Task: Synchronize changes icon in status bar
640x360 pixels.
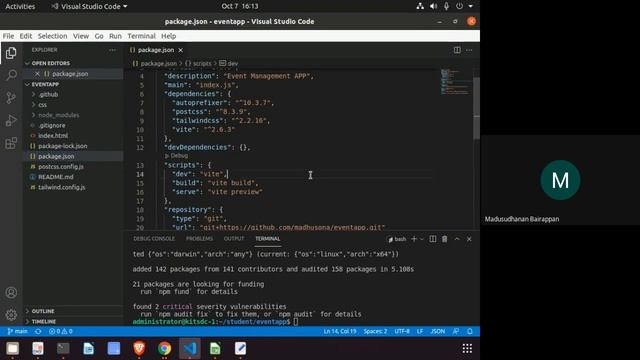Action: (38, 331)
